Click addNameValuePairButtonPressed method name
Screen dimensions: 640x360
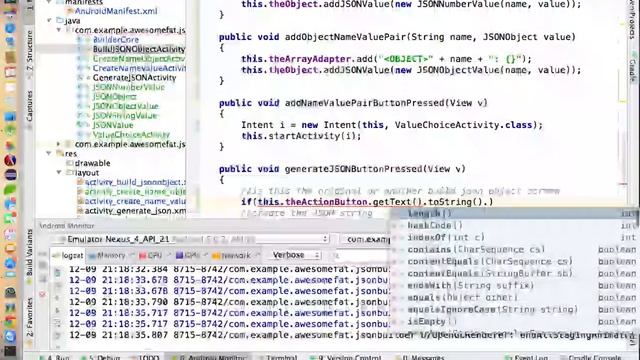(x=364, y=103)
